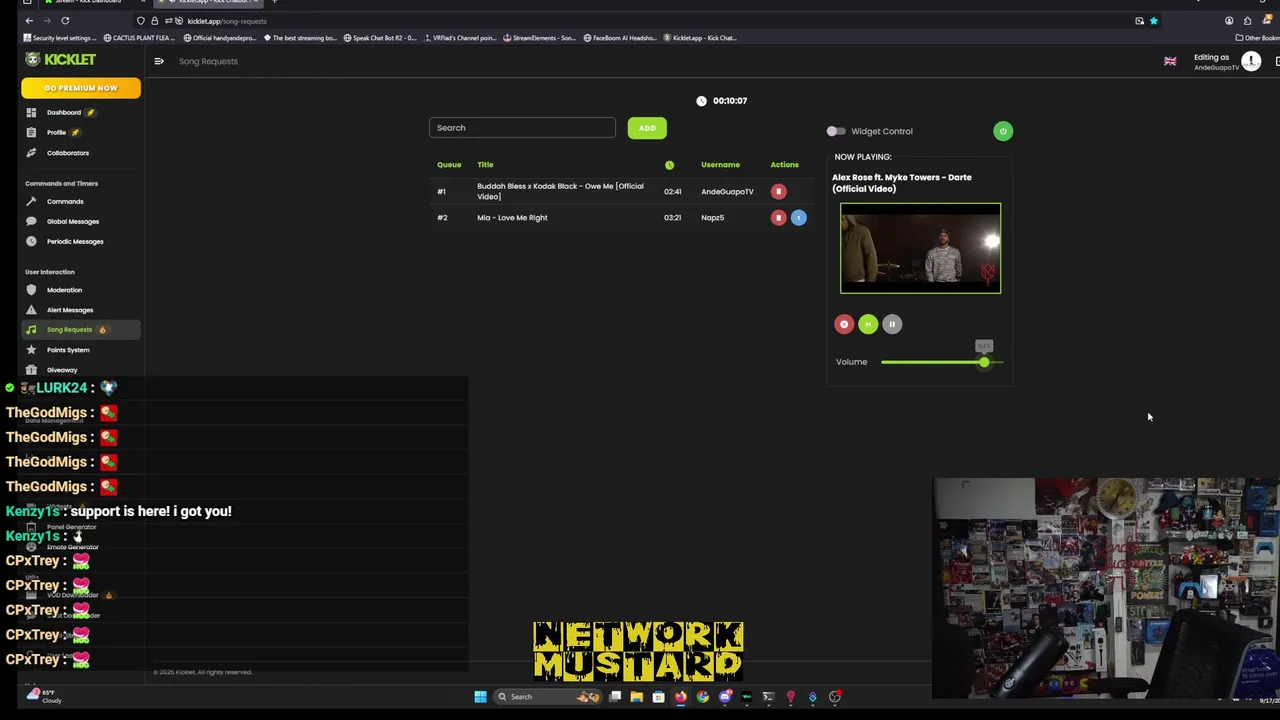Click the Title column header
The width and height of the screenshot is (1280, 720).
pos(485,165)
